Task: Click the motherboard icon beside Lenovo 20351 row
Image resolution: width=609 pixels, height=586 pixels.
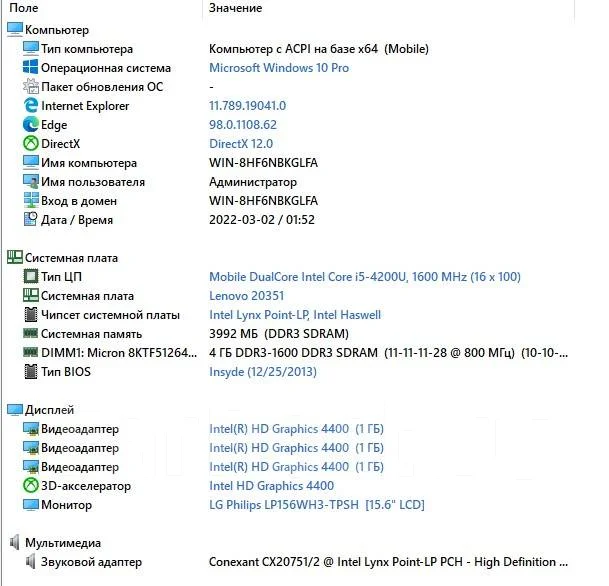Action: [x=31, y=296]
